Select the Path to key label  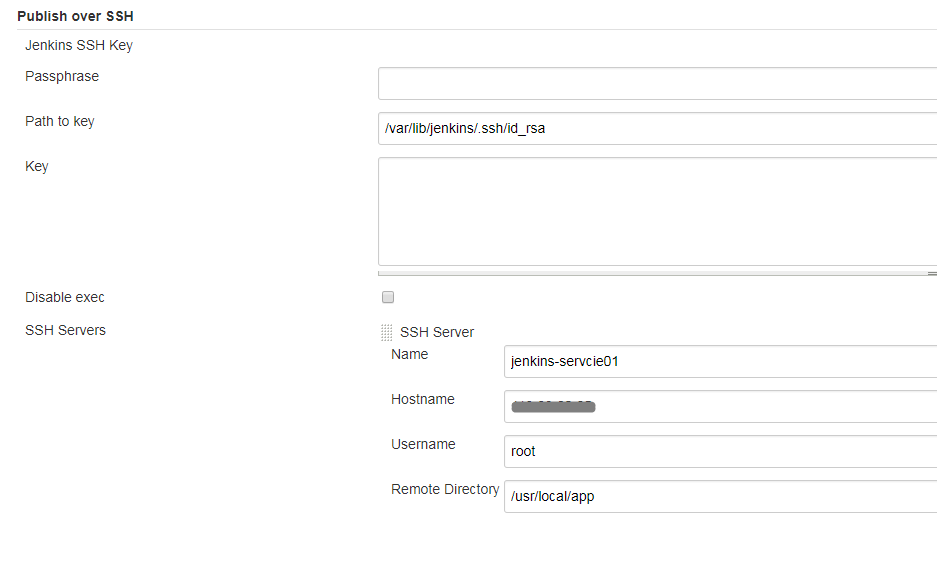point(60,121)
